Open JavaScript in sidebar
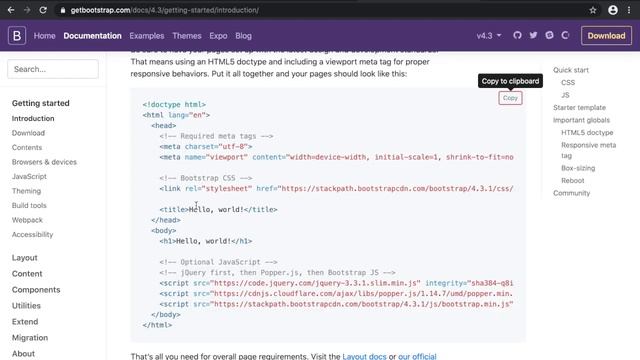This screenshot has height=360, width=640. 29,176
